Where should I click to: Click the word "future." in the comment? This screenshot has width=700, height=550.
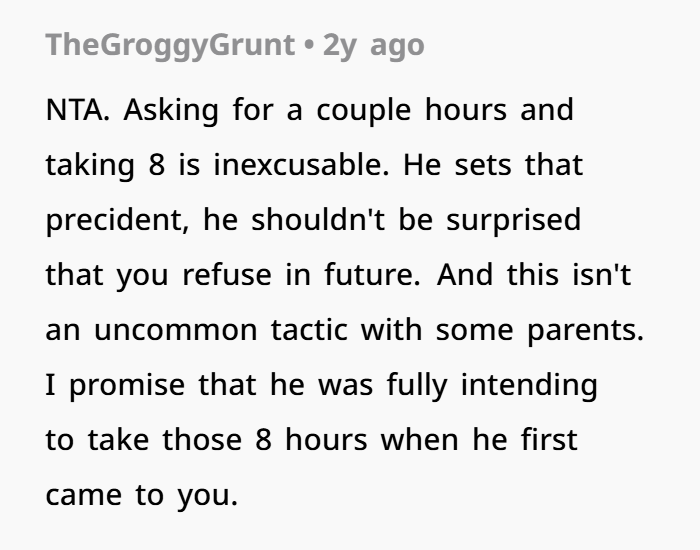[372, 275]
